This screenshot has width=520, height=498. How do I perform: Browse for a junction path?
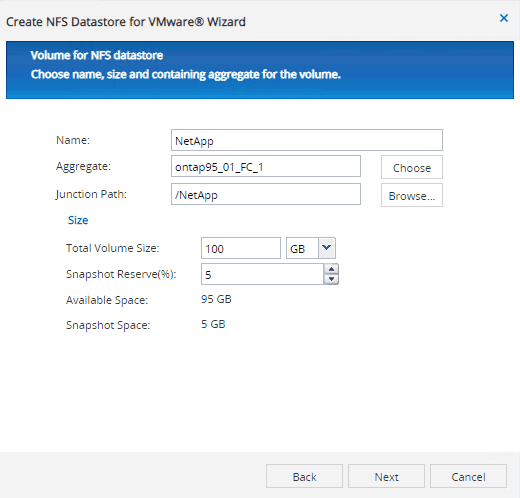pyautogui.click(x=412, y=195)
